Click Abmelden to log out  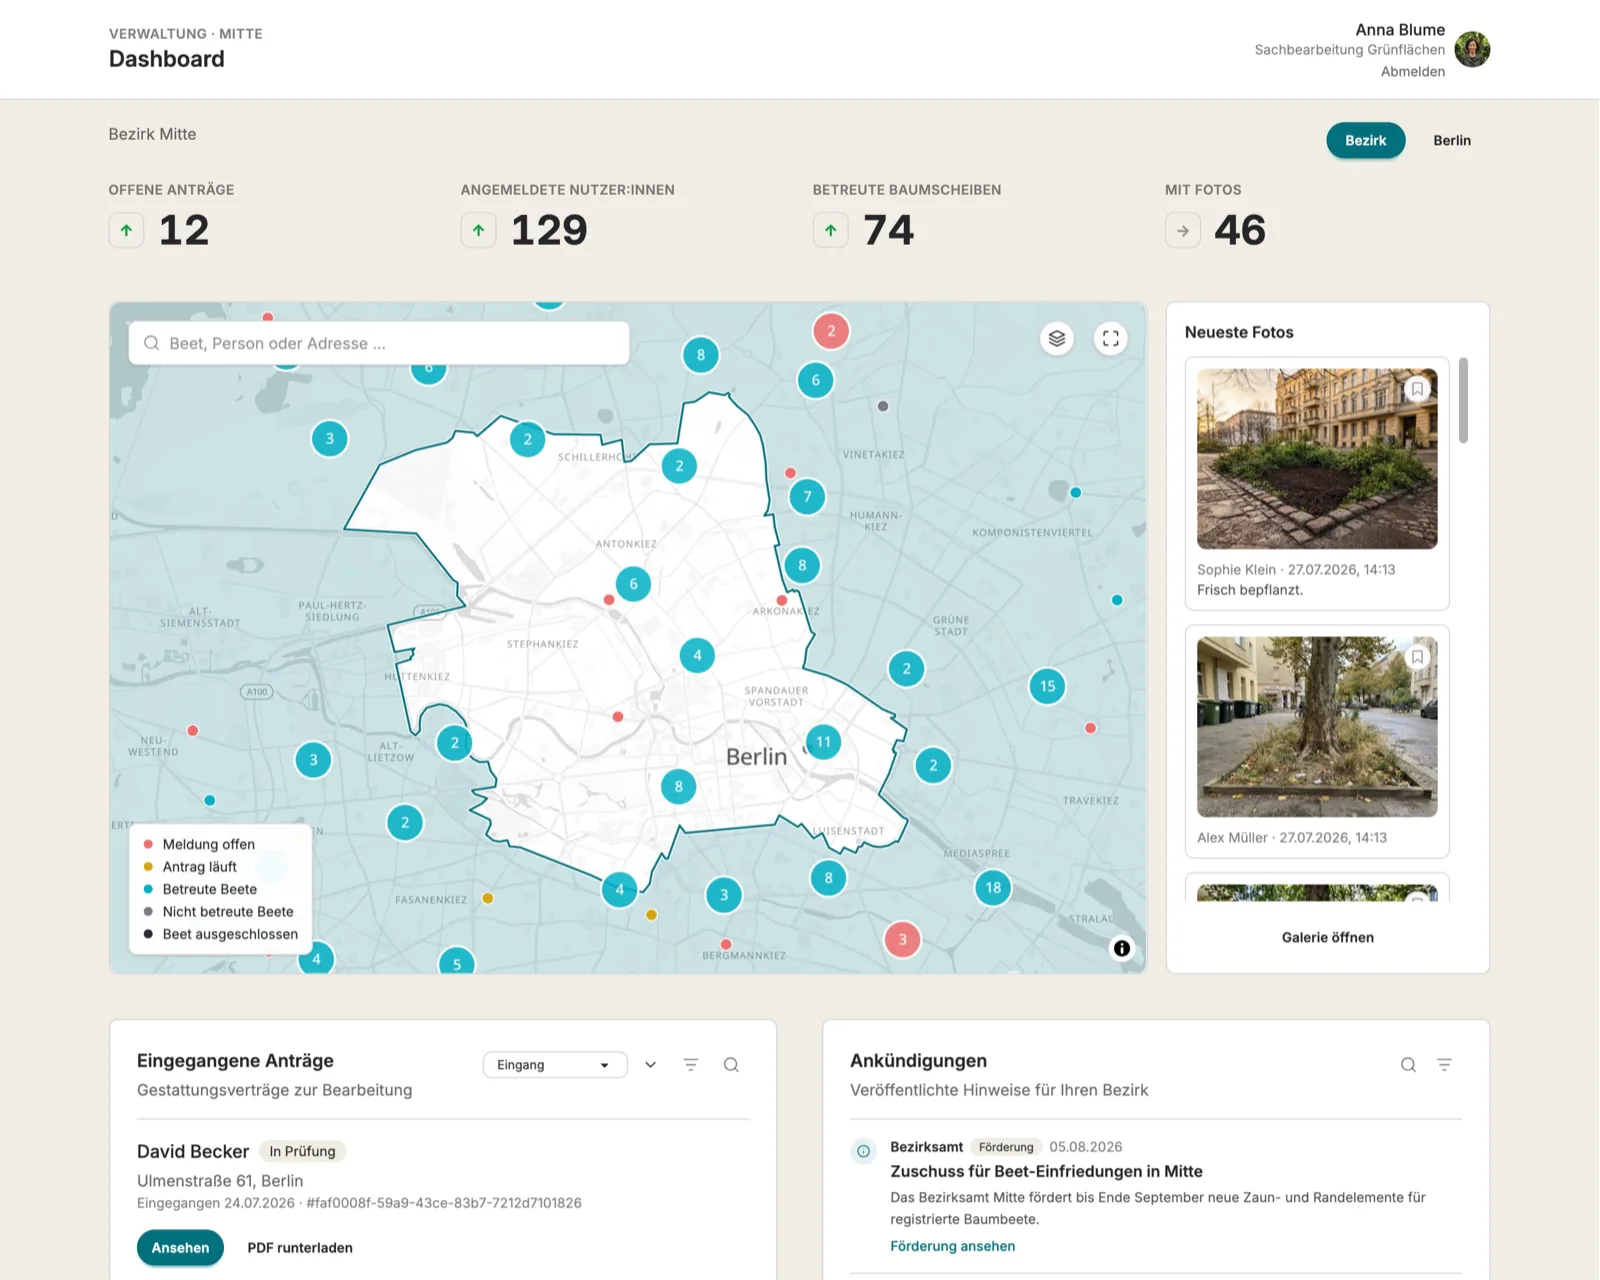point(1413,72)
